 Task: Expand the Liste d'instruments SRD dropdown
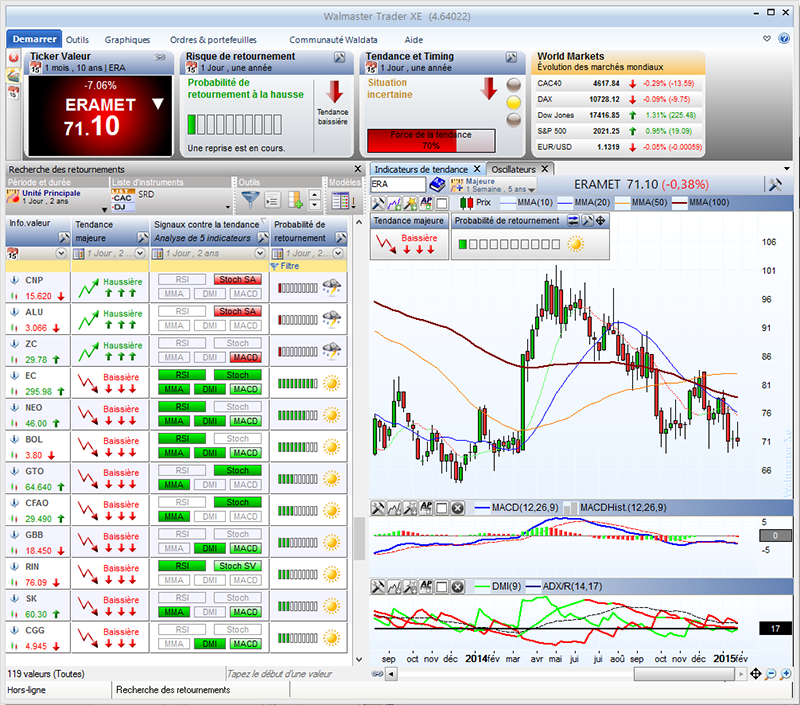(228, 207)
